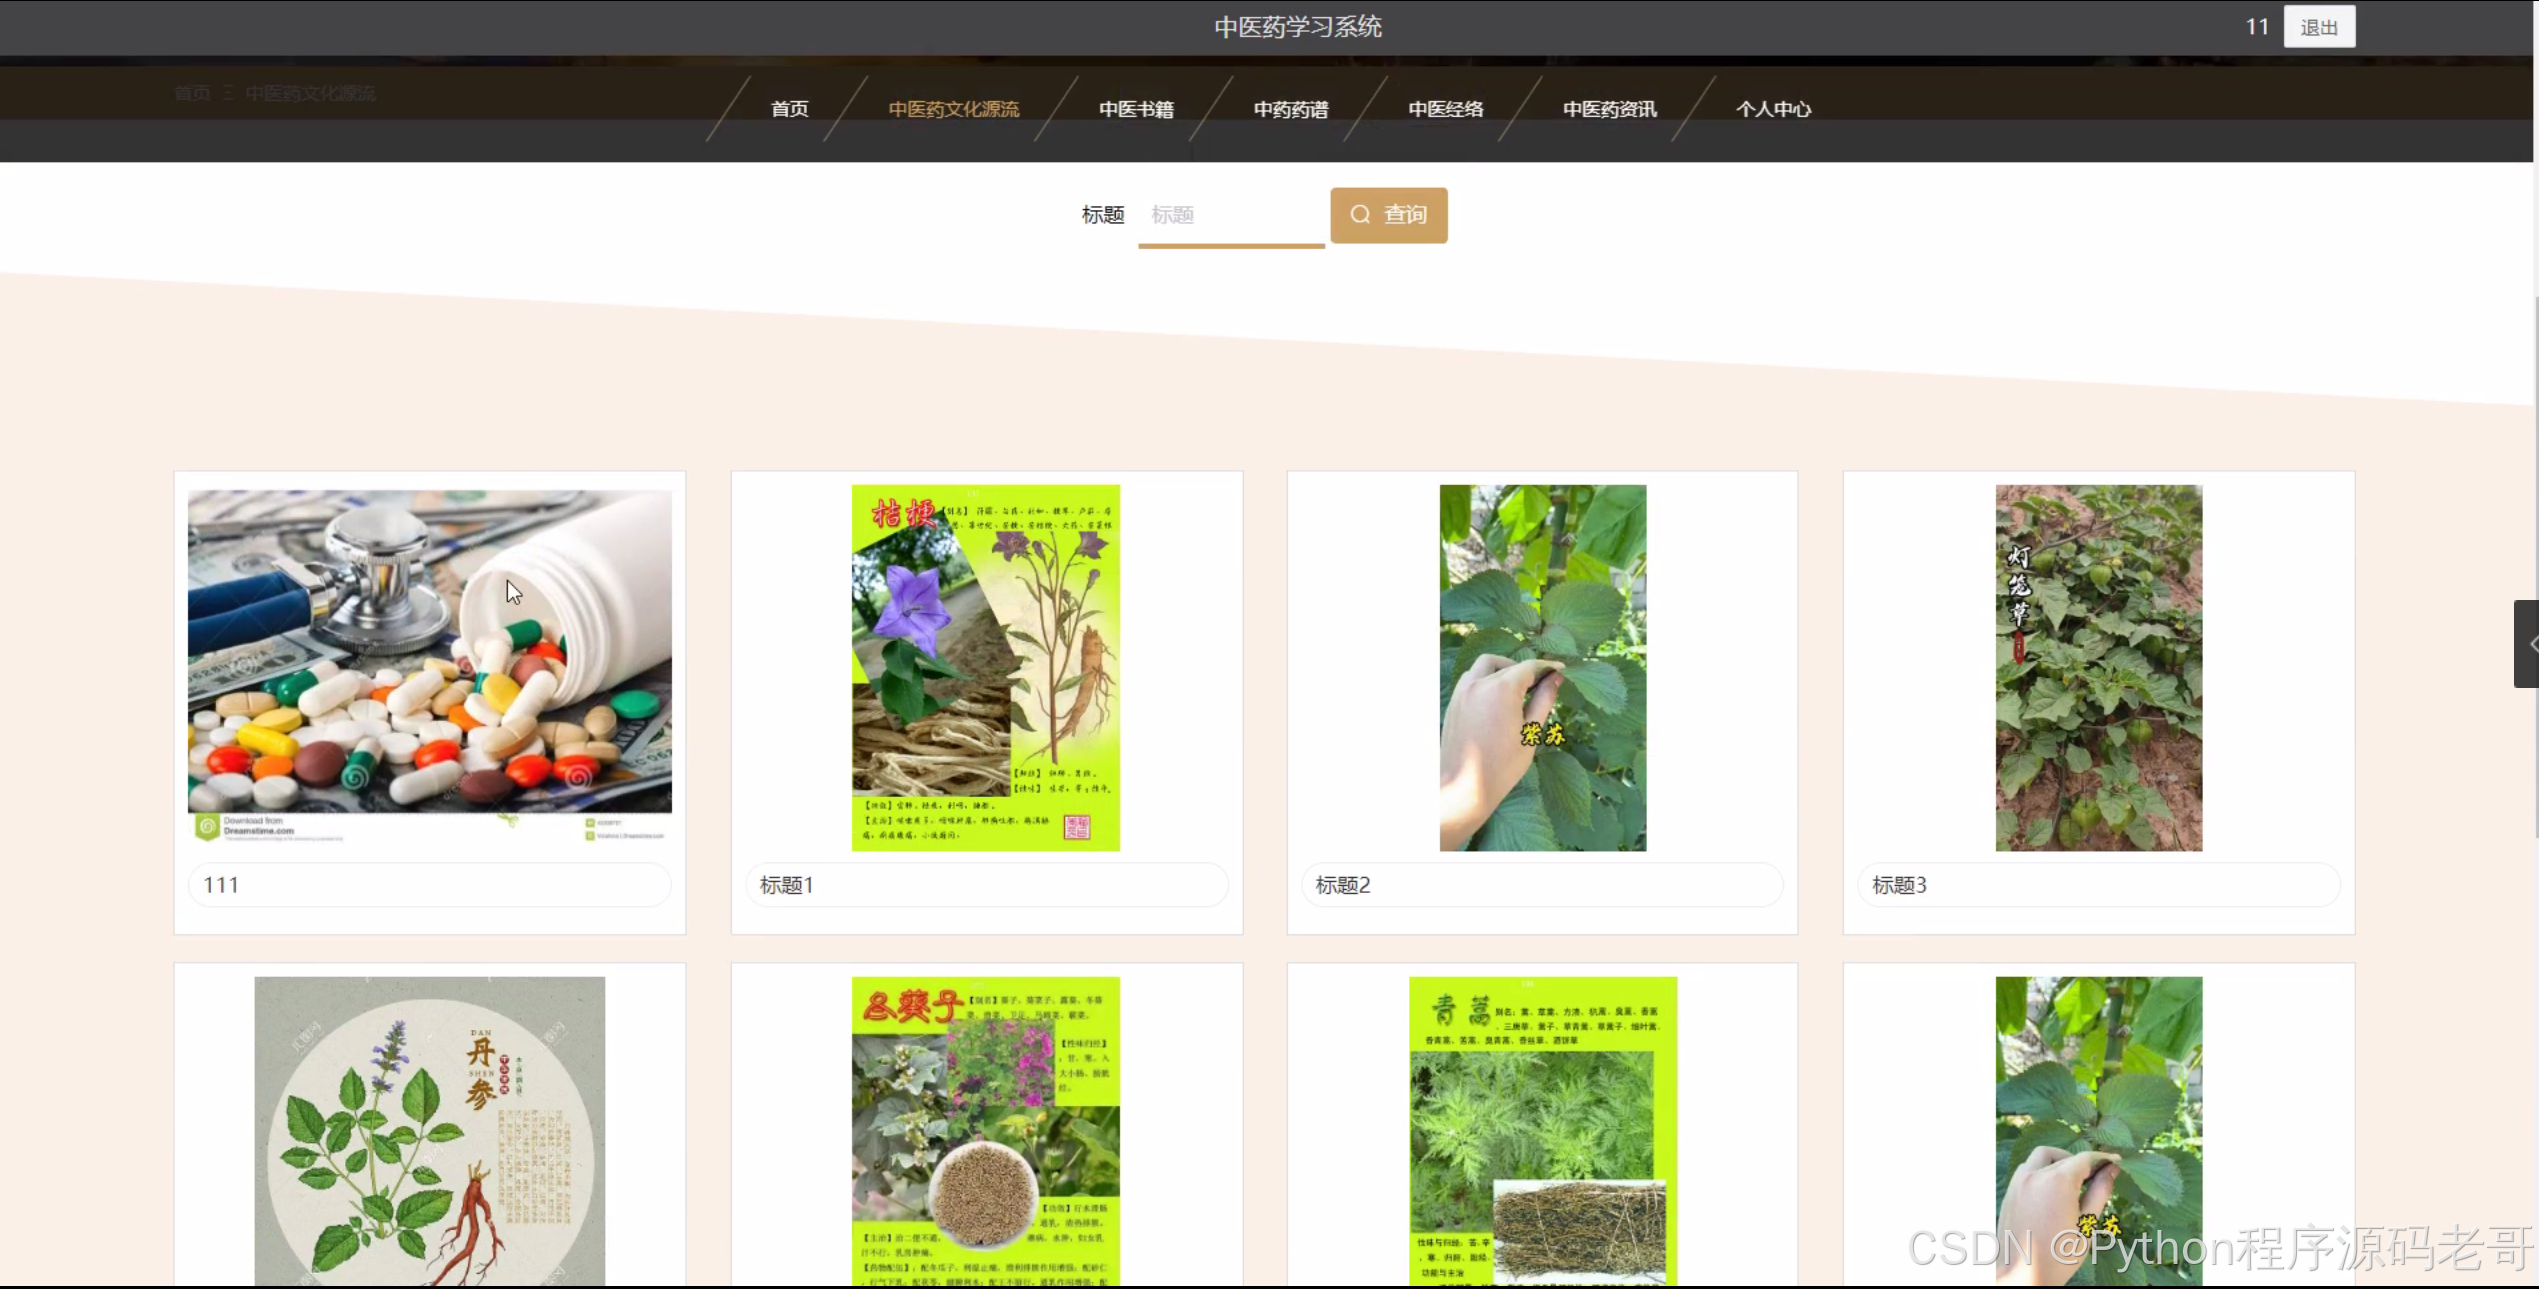The width and height of the screenshot is (2539, 1289).
Task: Open 中医药资讯 from the nav bar
Action: (x=1609, y=109)
